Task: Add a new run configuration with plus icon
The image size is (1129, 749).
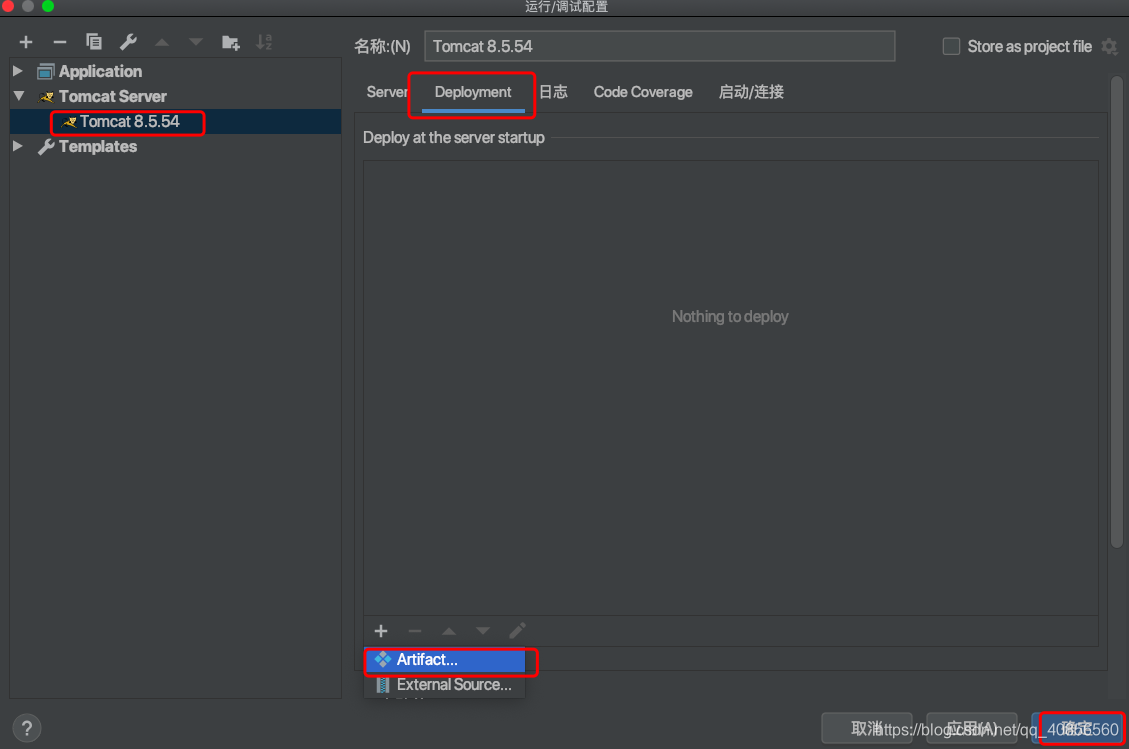Action: click(x=26, y=42)
